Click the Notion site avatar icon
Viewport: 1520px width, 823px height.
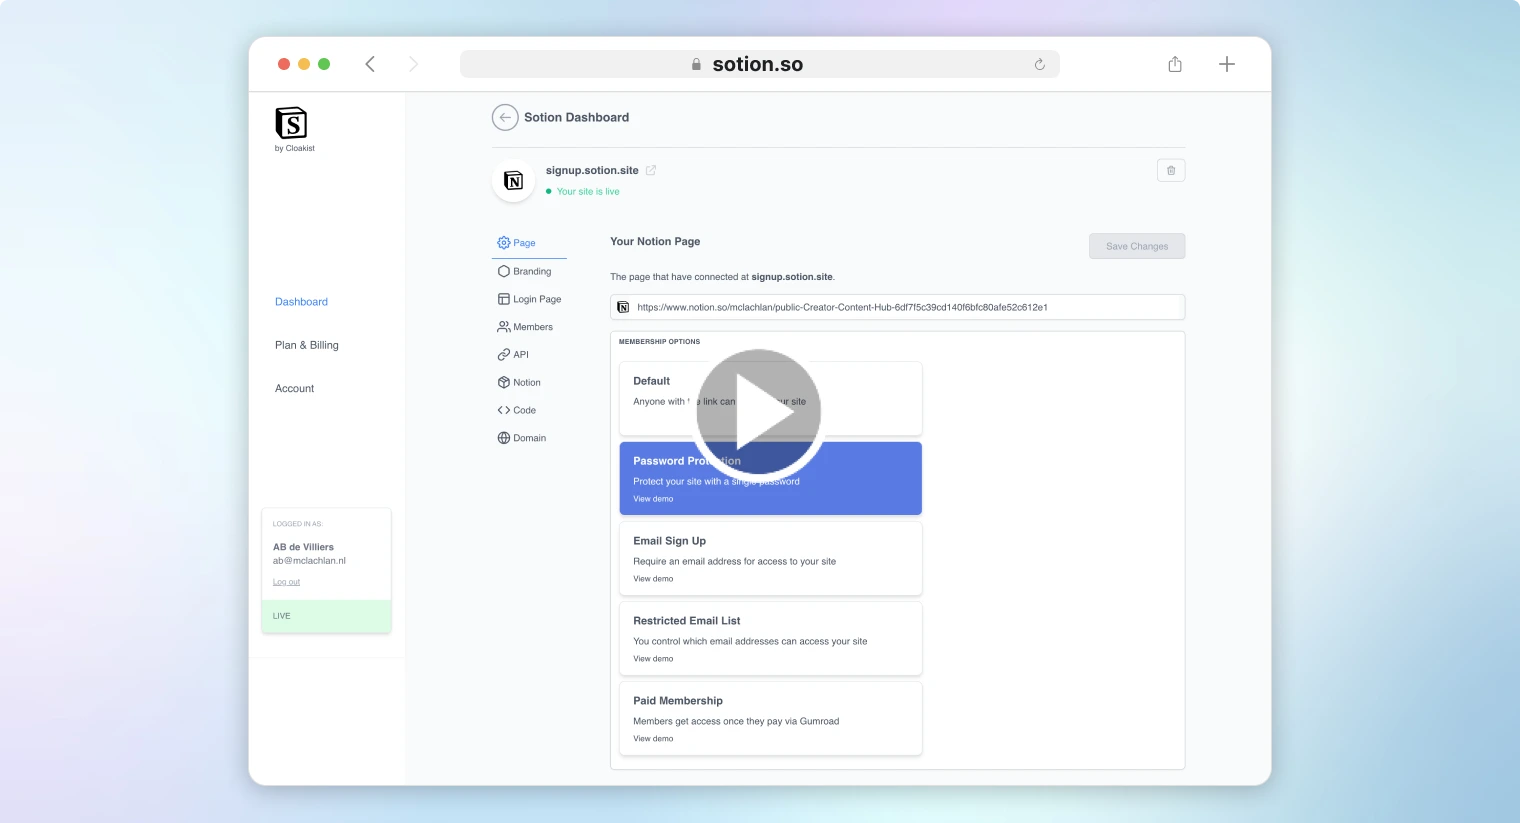tap(513, 181)
